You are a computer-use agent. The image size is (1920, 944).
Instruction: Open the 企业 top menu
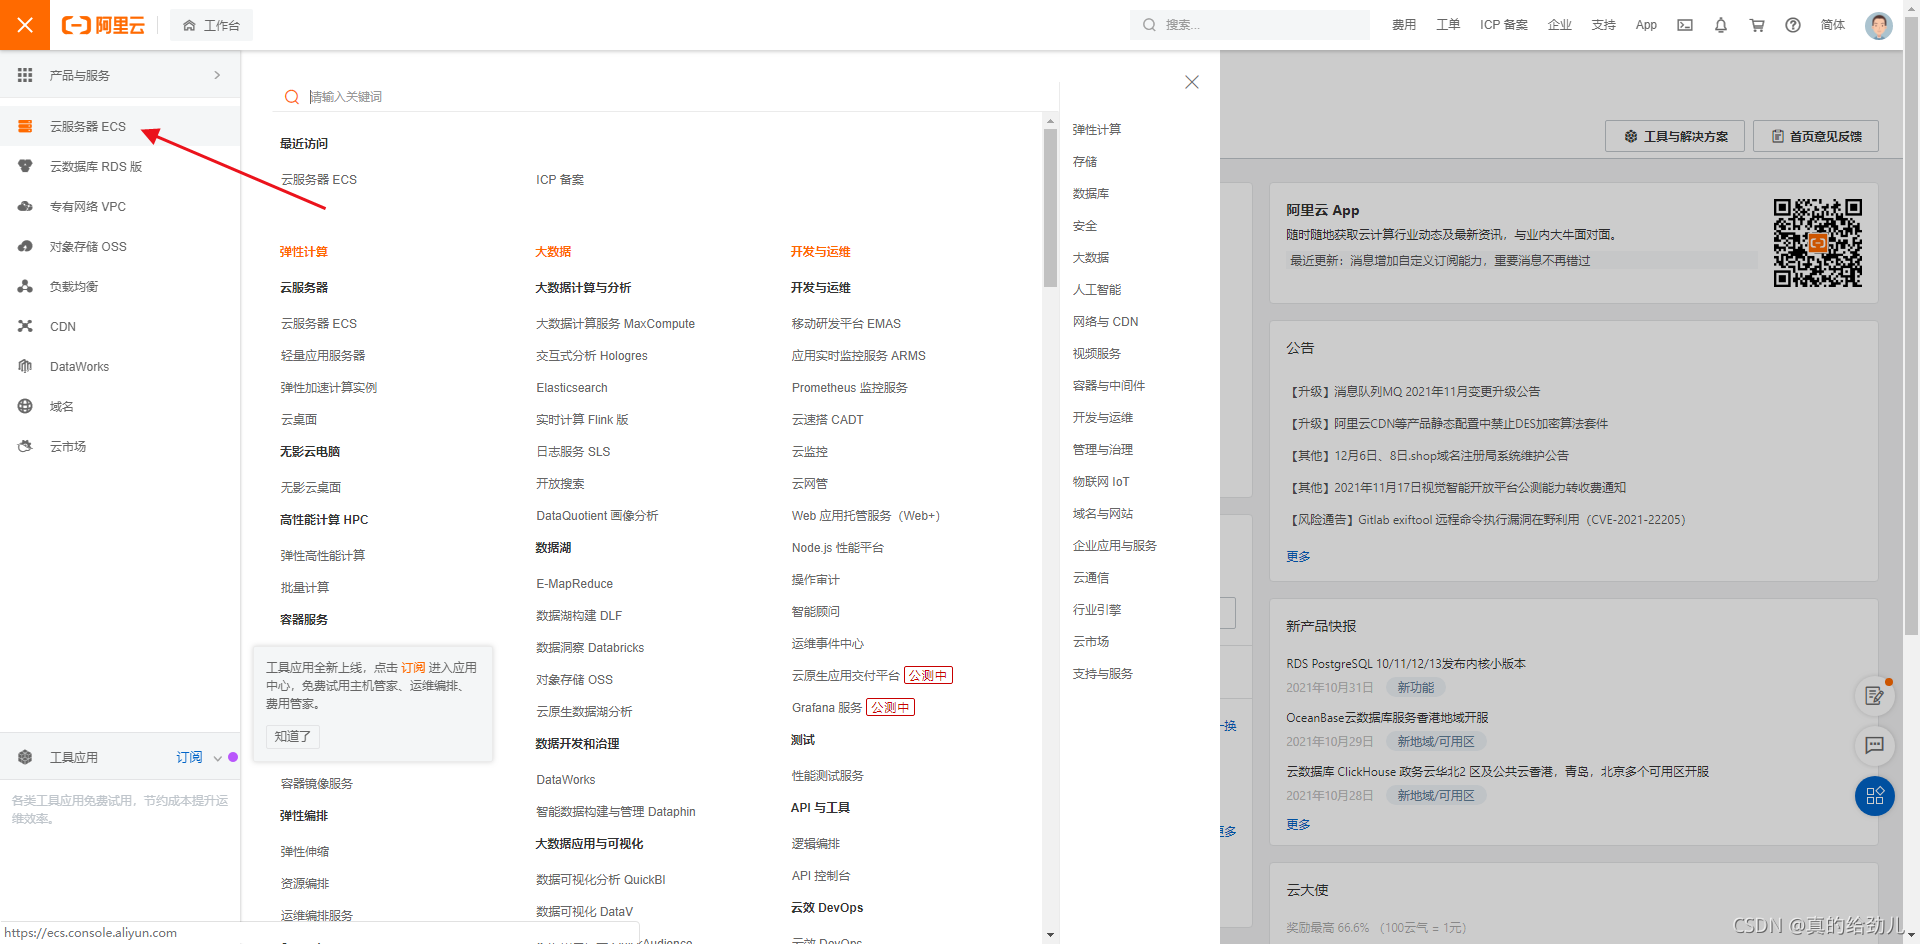coord(1560,25)
